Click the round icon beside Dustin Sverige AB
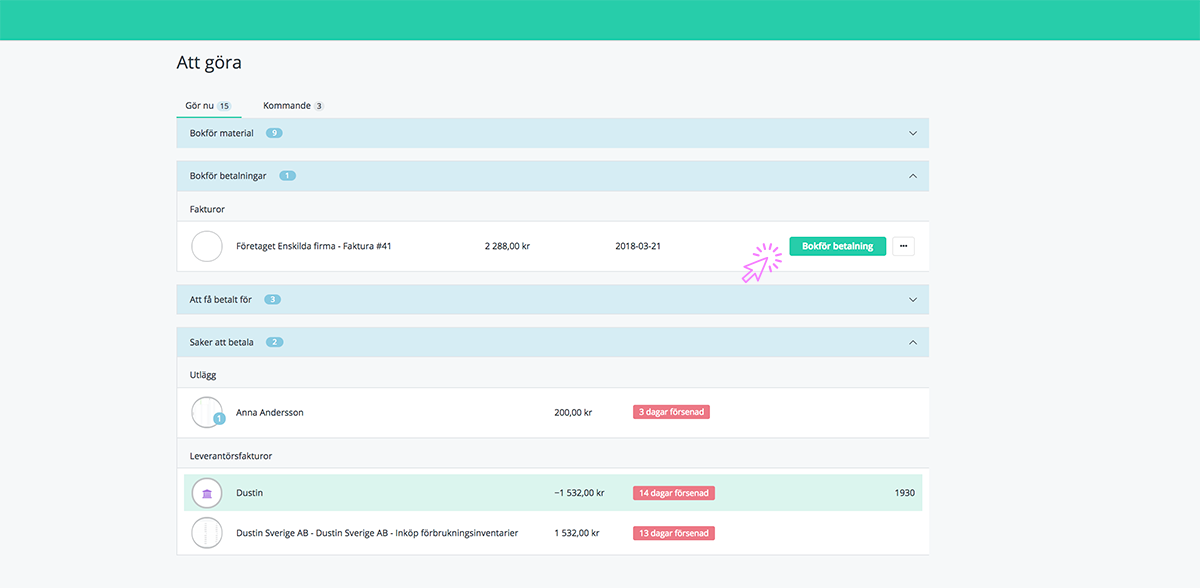 coord(207,533)
